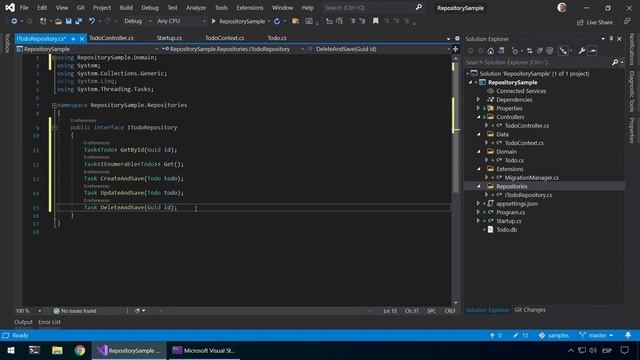
Task: Undo the last edit with the Undo icon
Action: (x=92, y=21)
